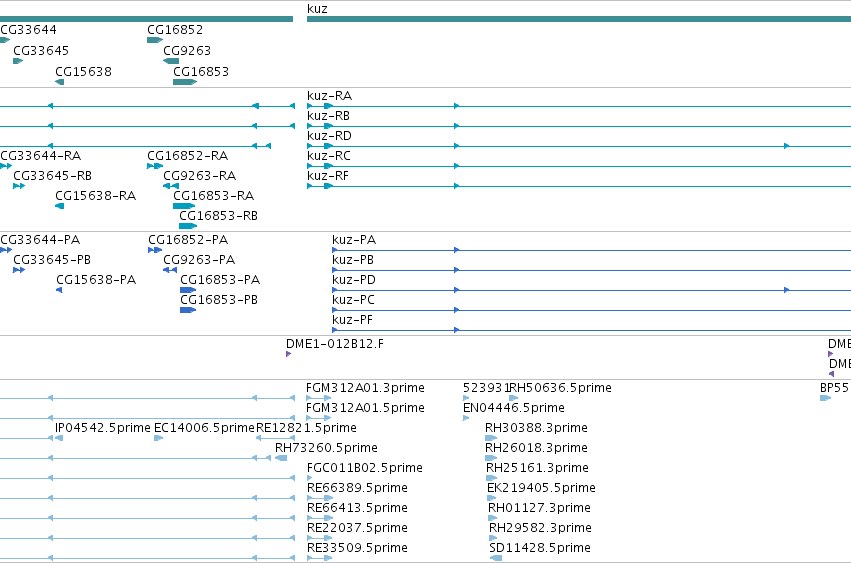Screen dimensions: 851x563
Task: Click the RE66389.5prime EST label
Action: [x=357, y=489]
